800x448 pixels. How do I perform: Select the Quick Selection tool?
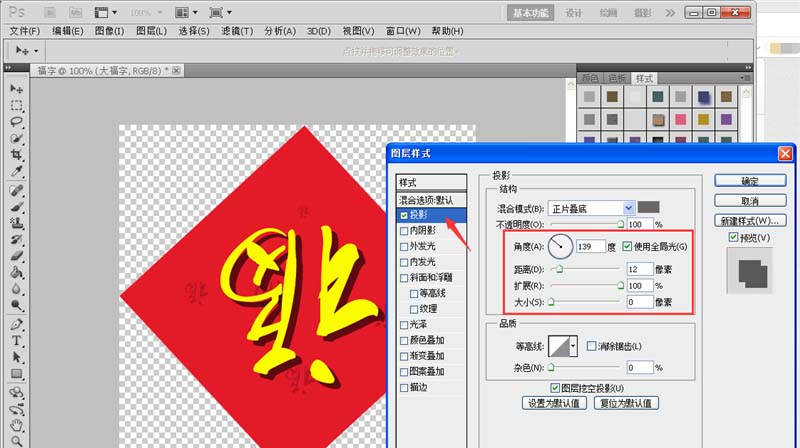16,138
